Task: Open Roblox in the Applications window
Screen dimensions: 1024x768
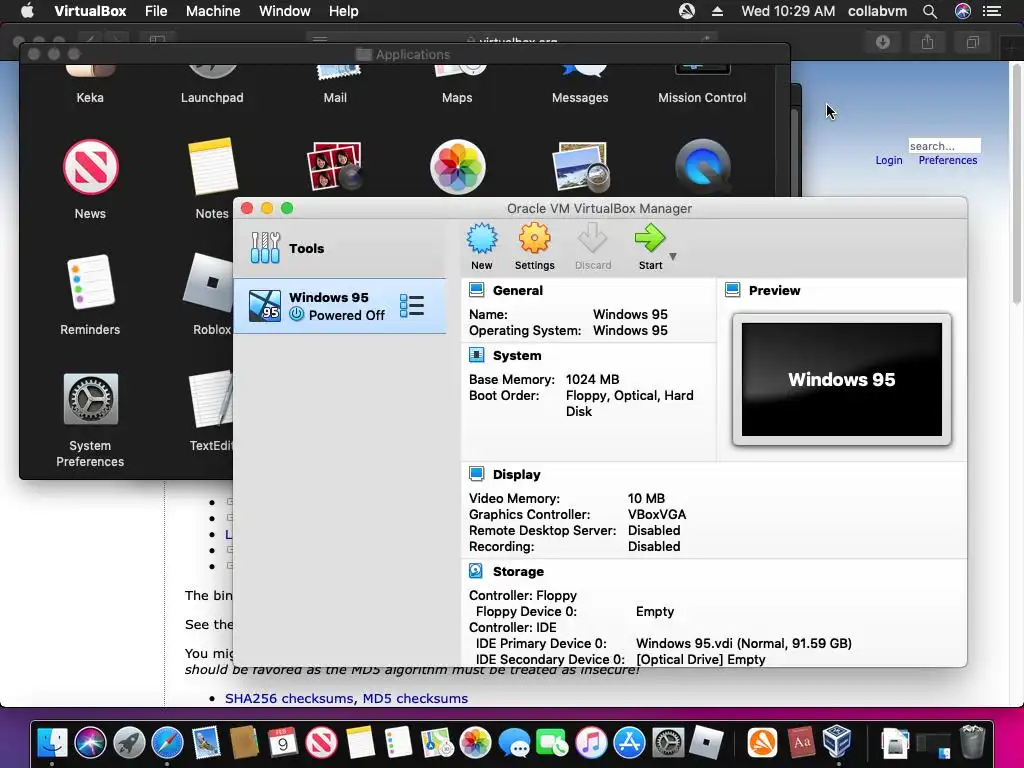Action: pos(210,282)
